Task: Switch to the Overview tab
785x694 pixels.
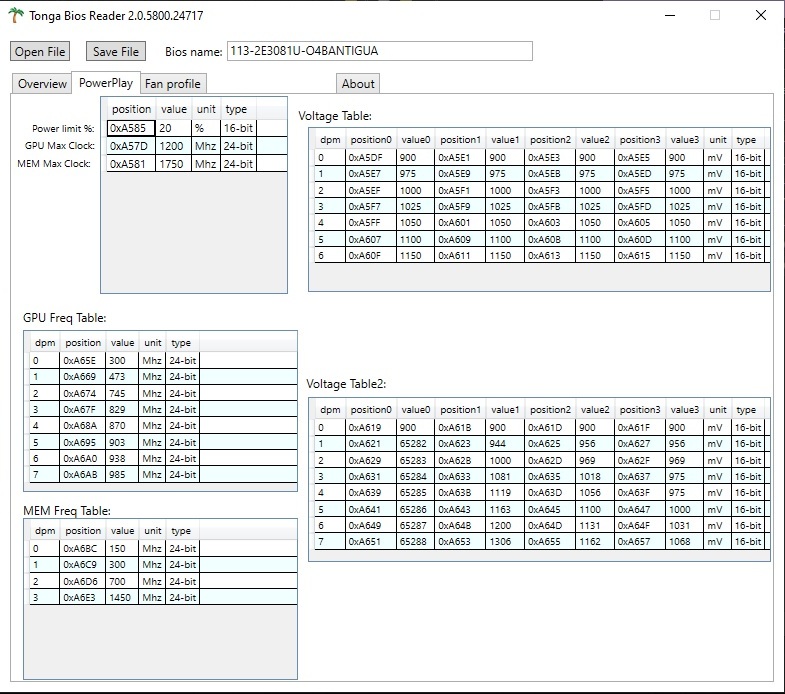Action: (x=42, y=84)
